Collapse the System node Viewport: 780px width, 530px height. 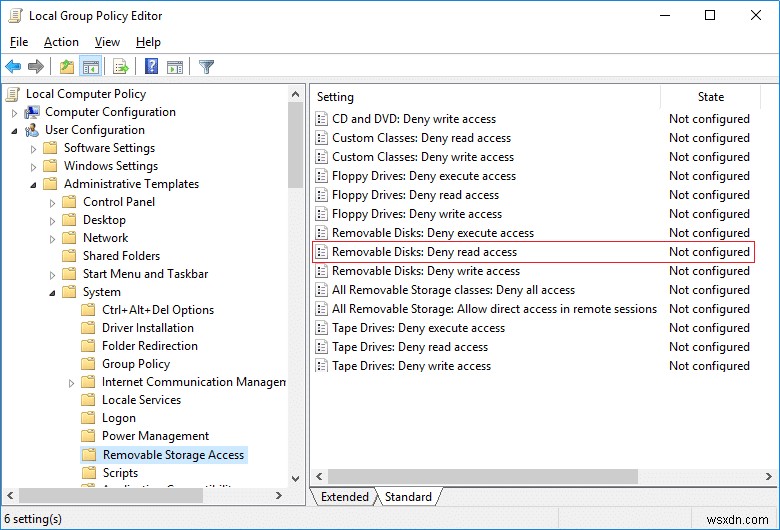click(x=52, y=293)
